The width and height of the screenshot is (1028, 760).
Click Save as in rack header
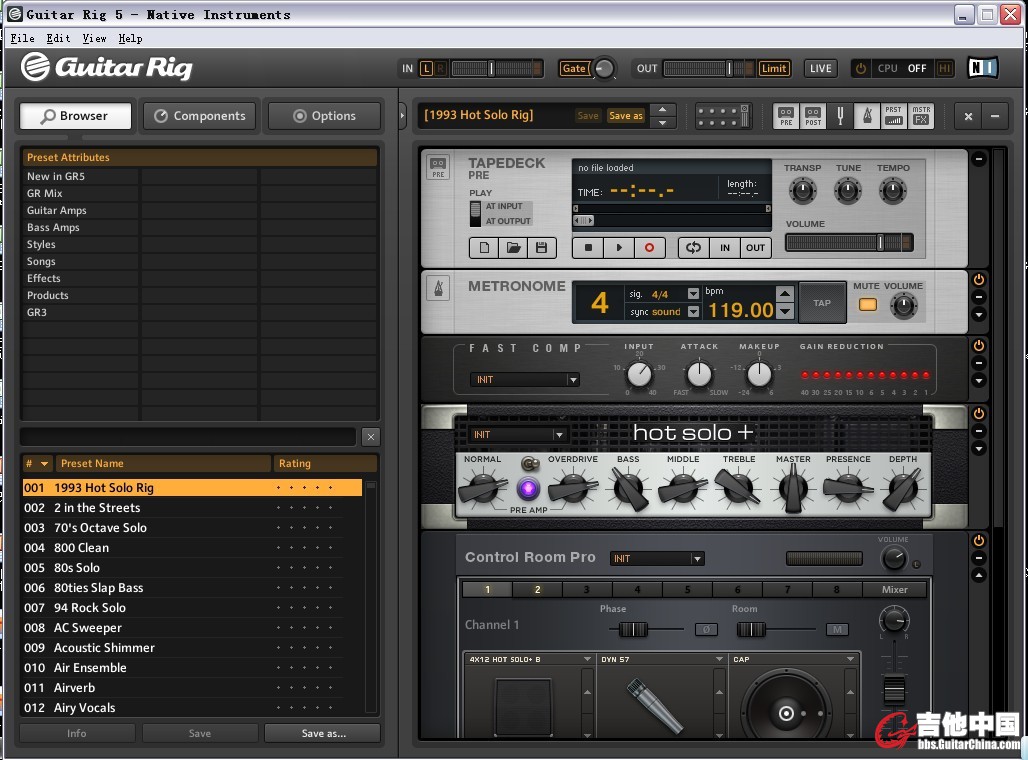coord(625,115)
